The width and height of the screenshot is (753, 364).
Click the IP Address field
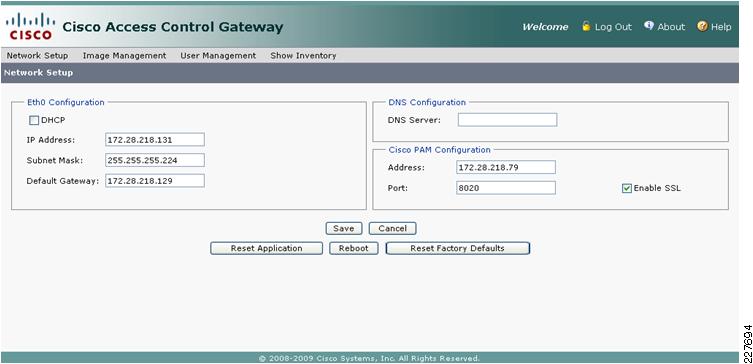pyautogui.click(x=155, y=140)
